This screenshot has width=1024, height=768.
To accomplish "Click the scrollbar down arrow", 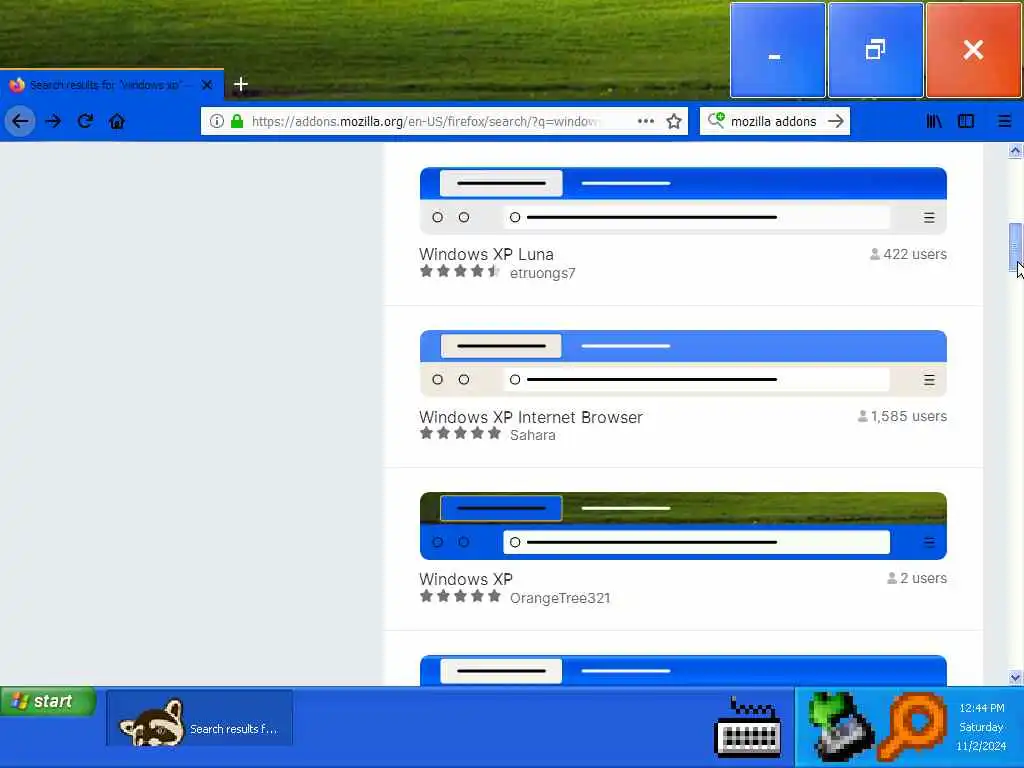I will [1015, 677].
